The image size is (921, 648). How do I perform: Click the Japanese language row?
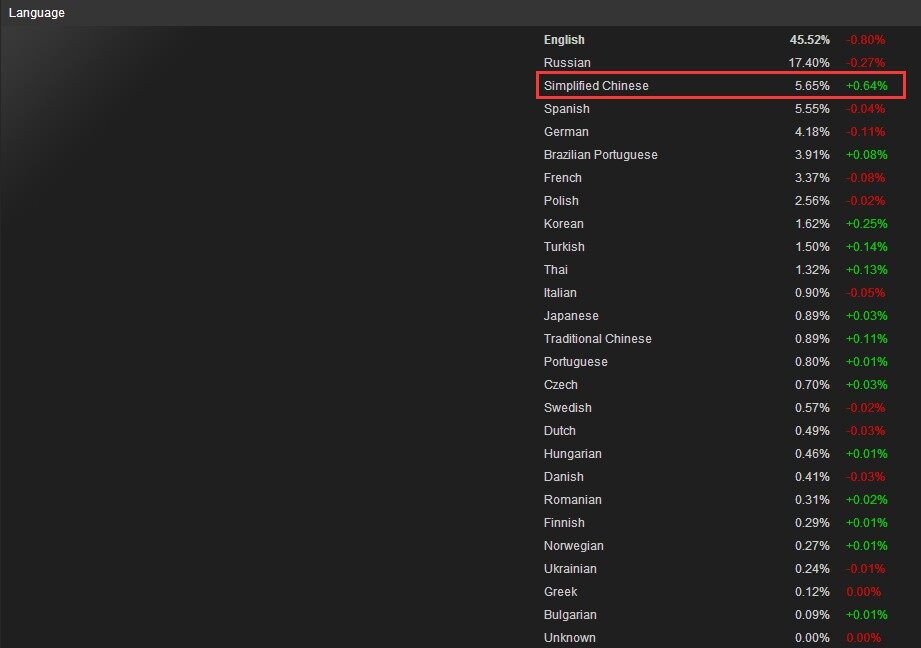click(714, 315)
